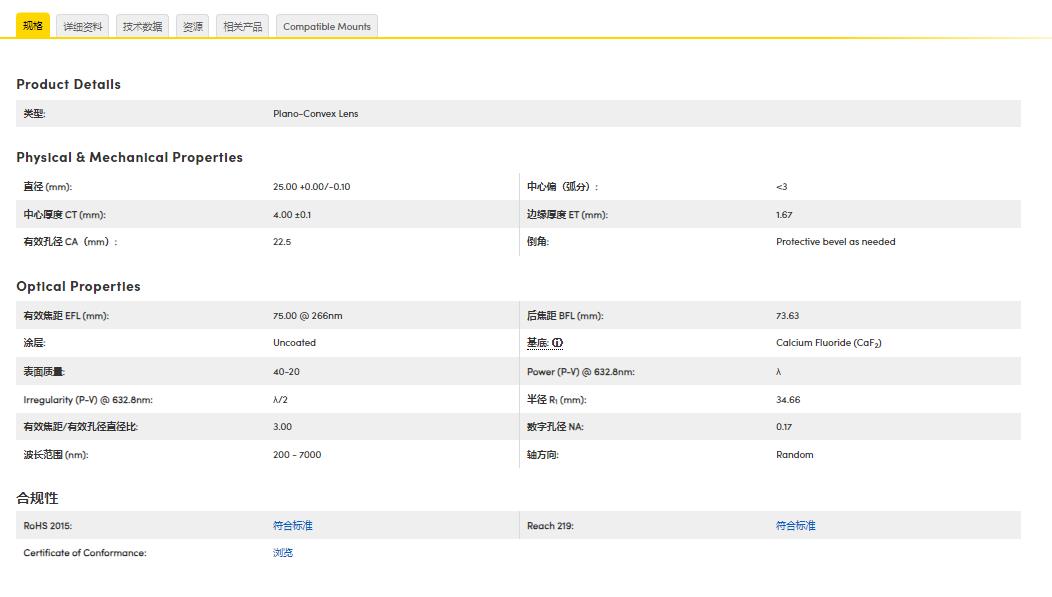
Task: Click the 75.00 @ 266nm focal length value
Action: [307, 316]
